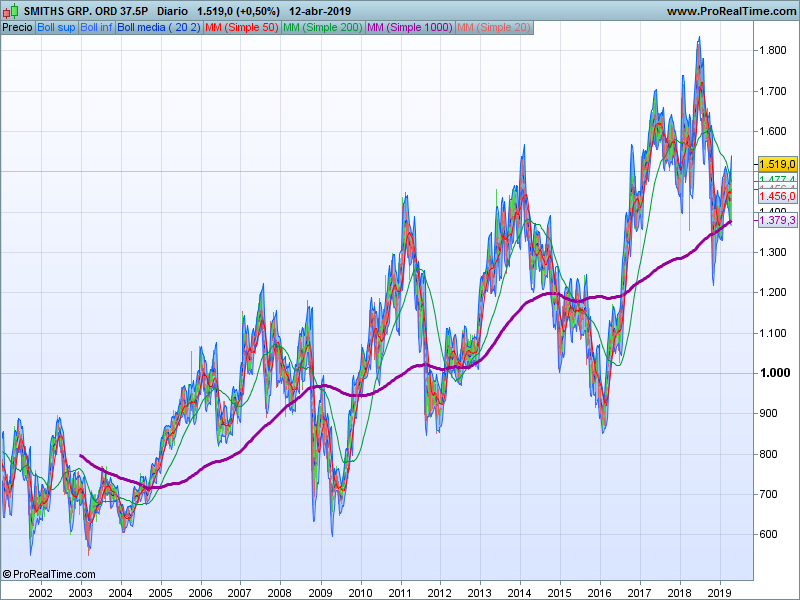
Task: Select the Boll inf indicator label
Action: pyautogui.click(x=96, y=28)
